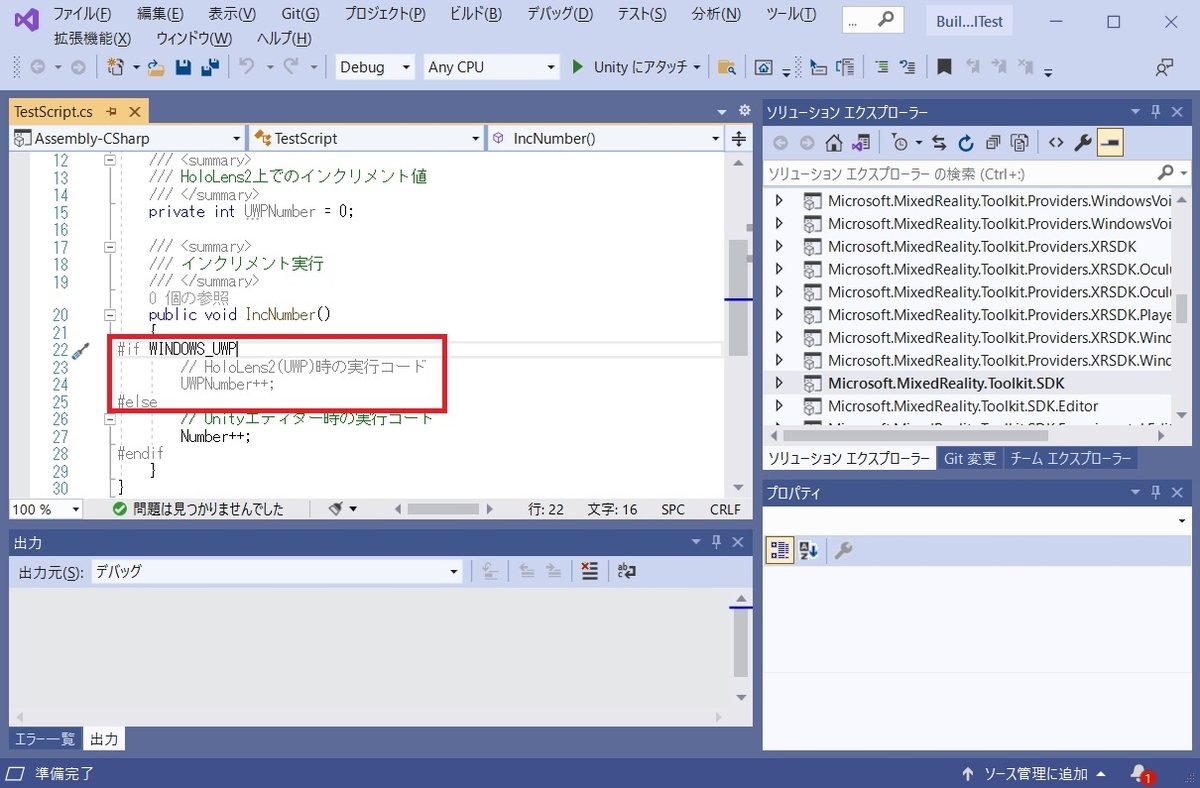The height and width of the screenshot is (788, 1200).
Task: Toggle Categorized view in Properties panel
Action: (x=781, y=550)
